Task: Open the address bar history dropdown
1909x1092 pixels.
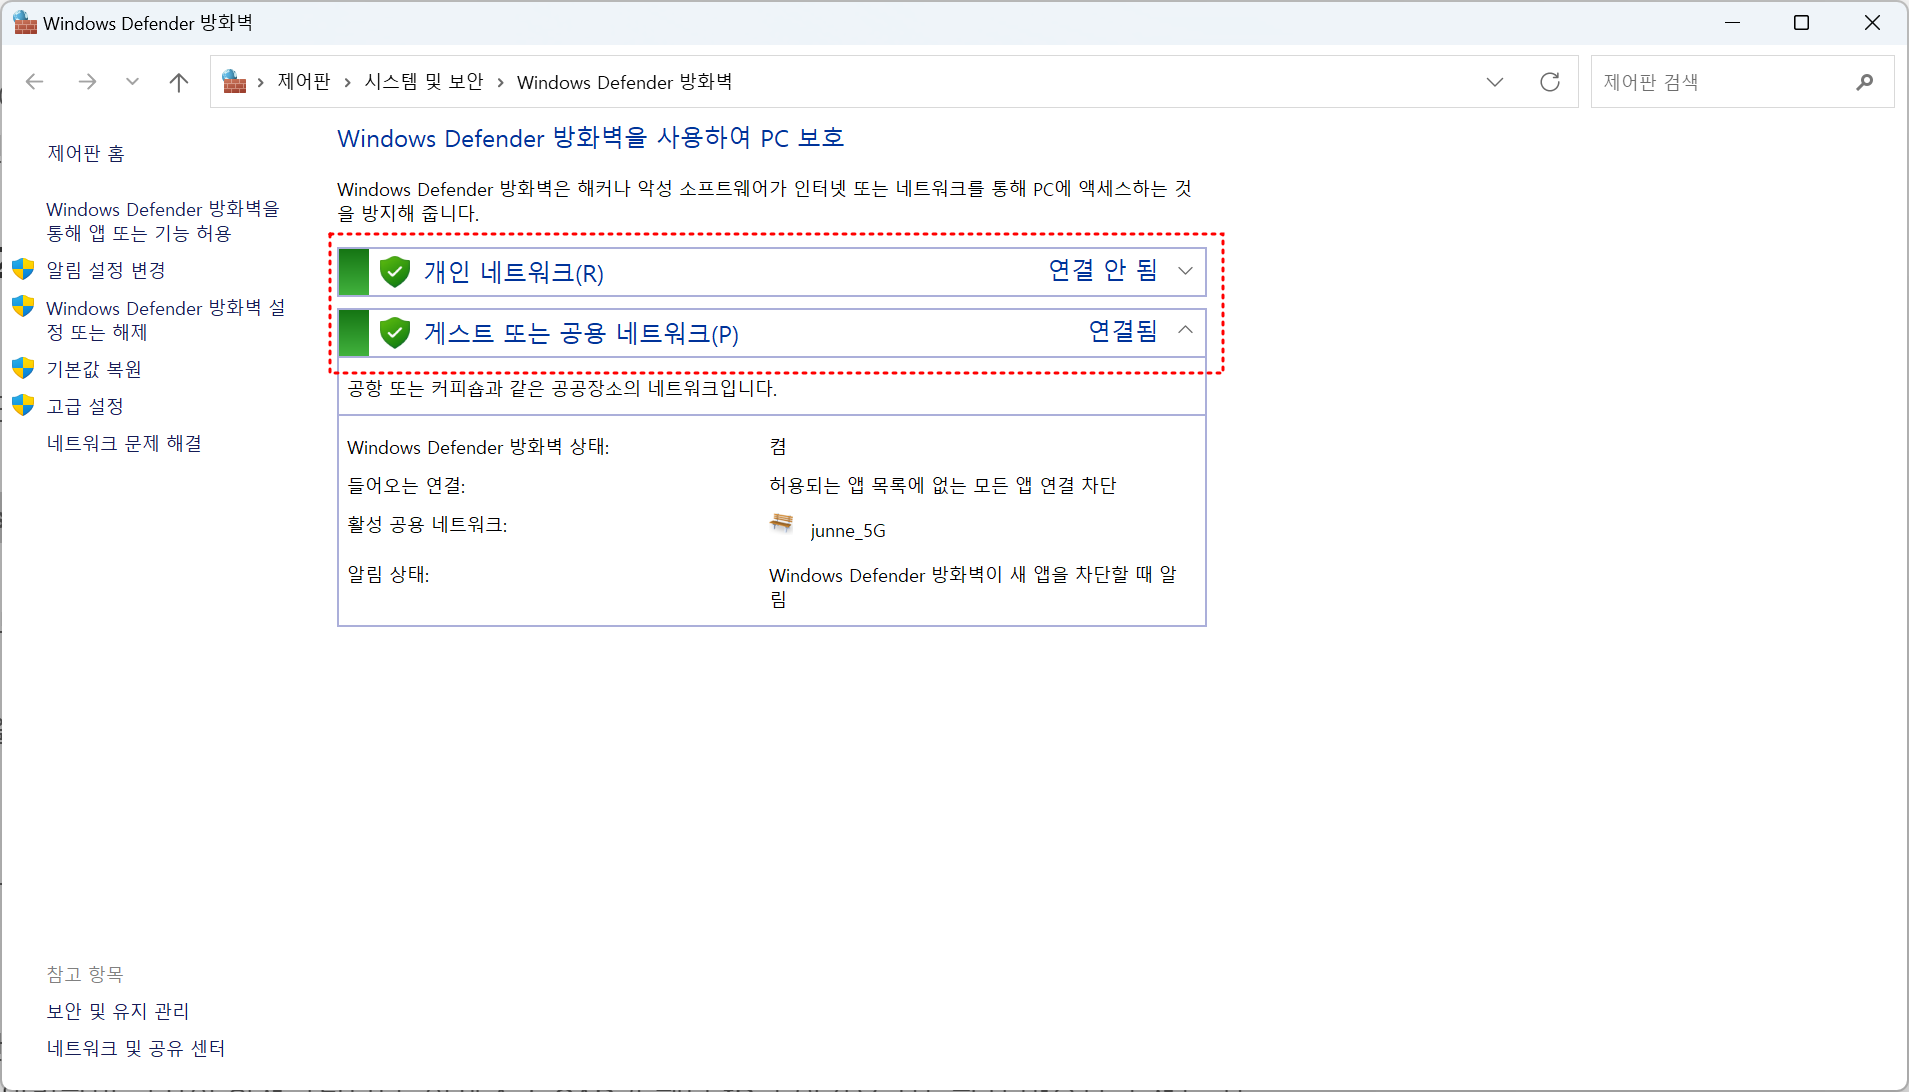Action: [x=1495, y=82]
